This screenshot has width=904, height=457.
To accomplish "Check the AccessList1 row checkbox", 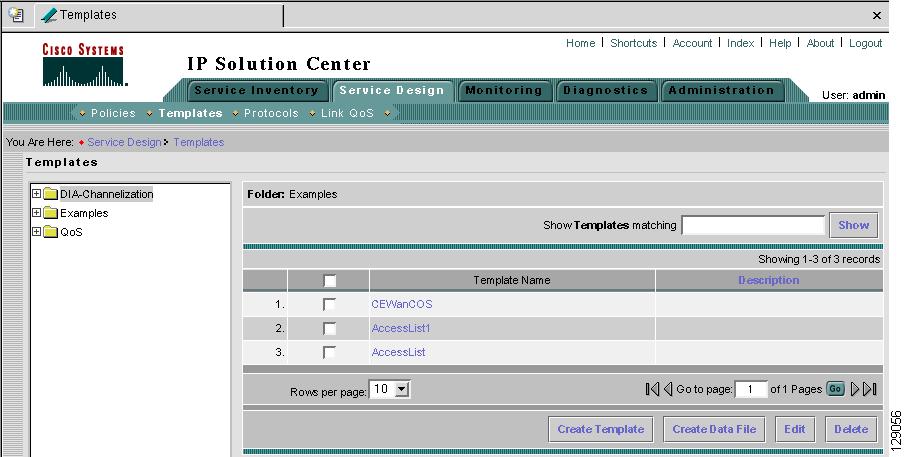I will point(329,328).
